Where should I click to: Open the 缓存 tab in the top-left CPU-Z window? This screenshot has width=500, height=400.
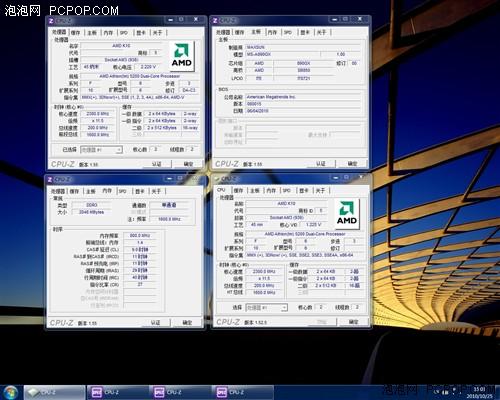click(76, 33)
